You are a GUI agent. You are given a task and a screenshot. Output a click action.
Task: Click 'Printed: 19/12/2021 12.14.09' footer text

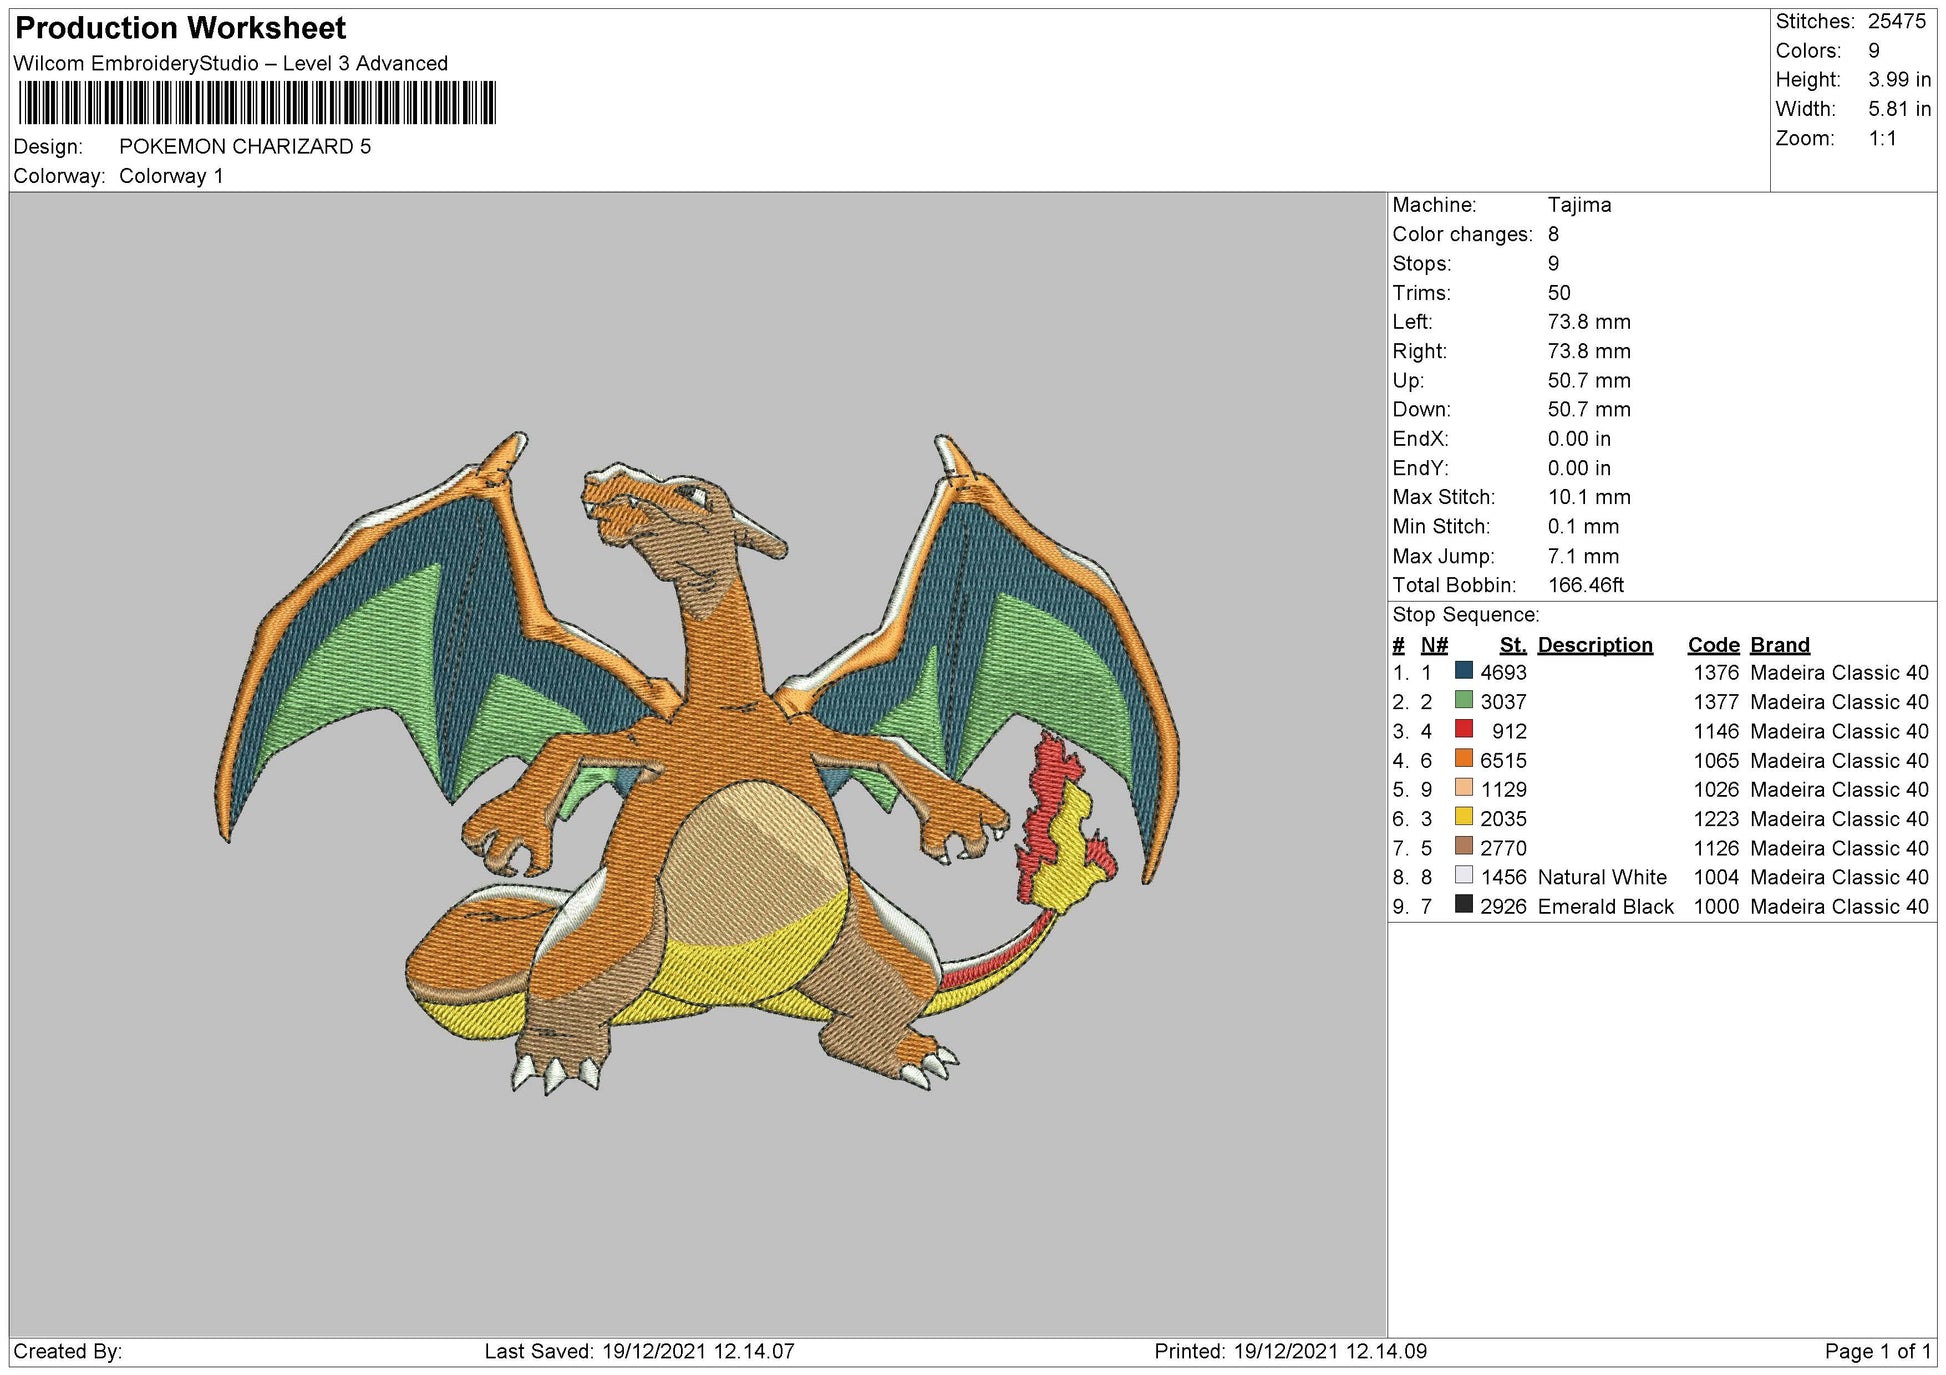[x=1291, y=1352]
